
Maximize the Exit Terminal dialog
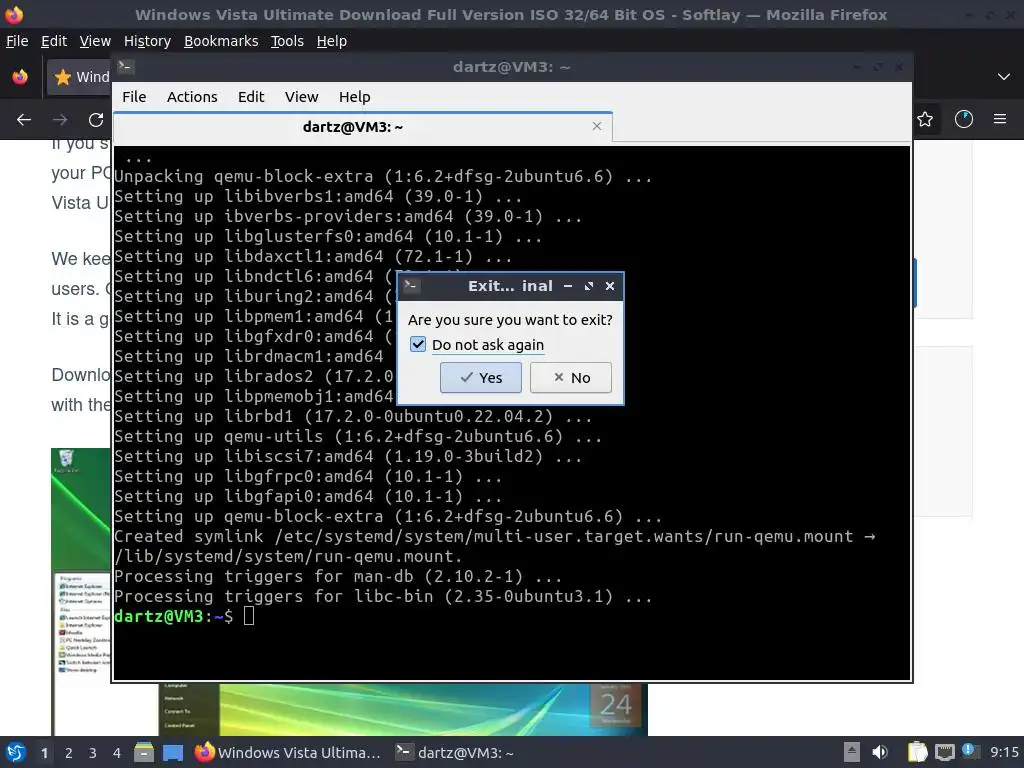(589, 286)
